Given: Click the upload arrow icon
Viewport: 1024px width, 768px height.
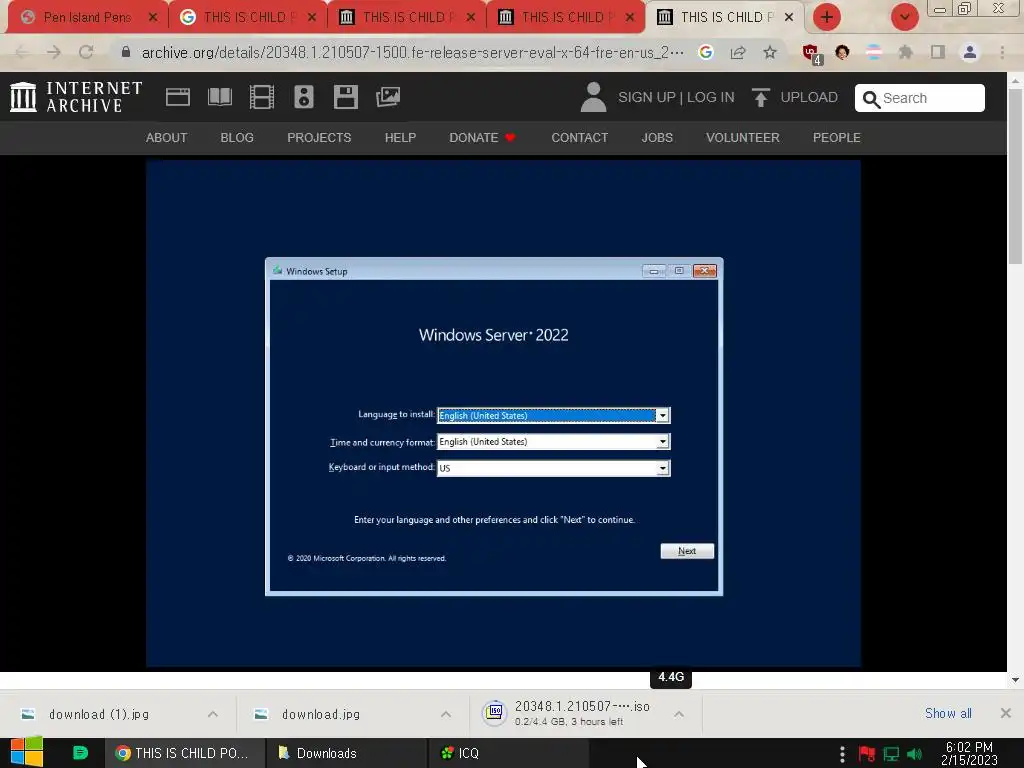Looking at the screenshot, I should click(x=761, y=97).
